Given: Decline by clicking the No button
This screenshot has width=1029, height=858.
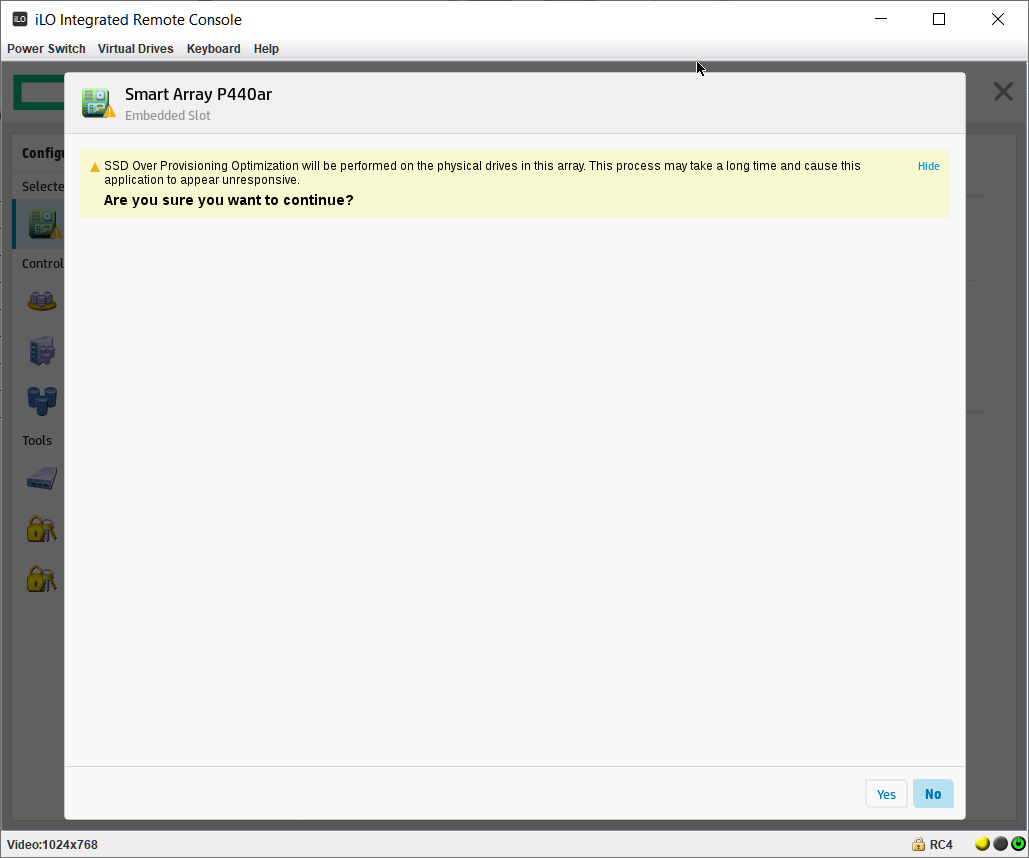Looking at the screenshot, I should pos(933,794).
